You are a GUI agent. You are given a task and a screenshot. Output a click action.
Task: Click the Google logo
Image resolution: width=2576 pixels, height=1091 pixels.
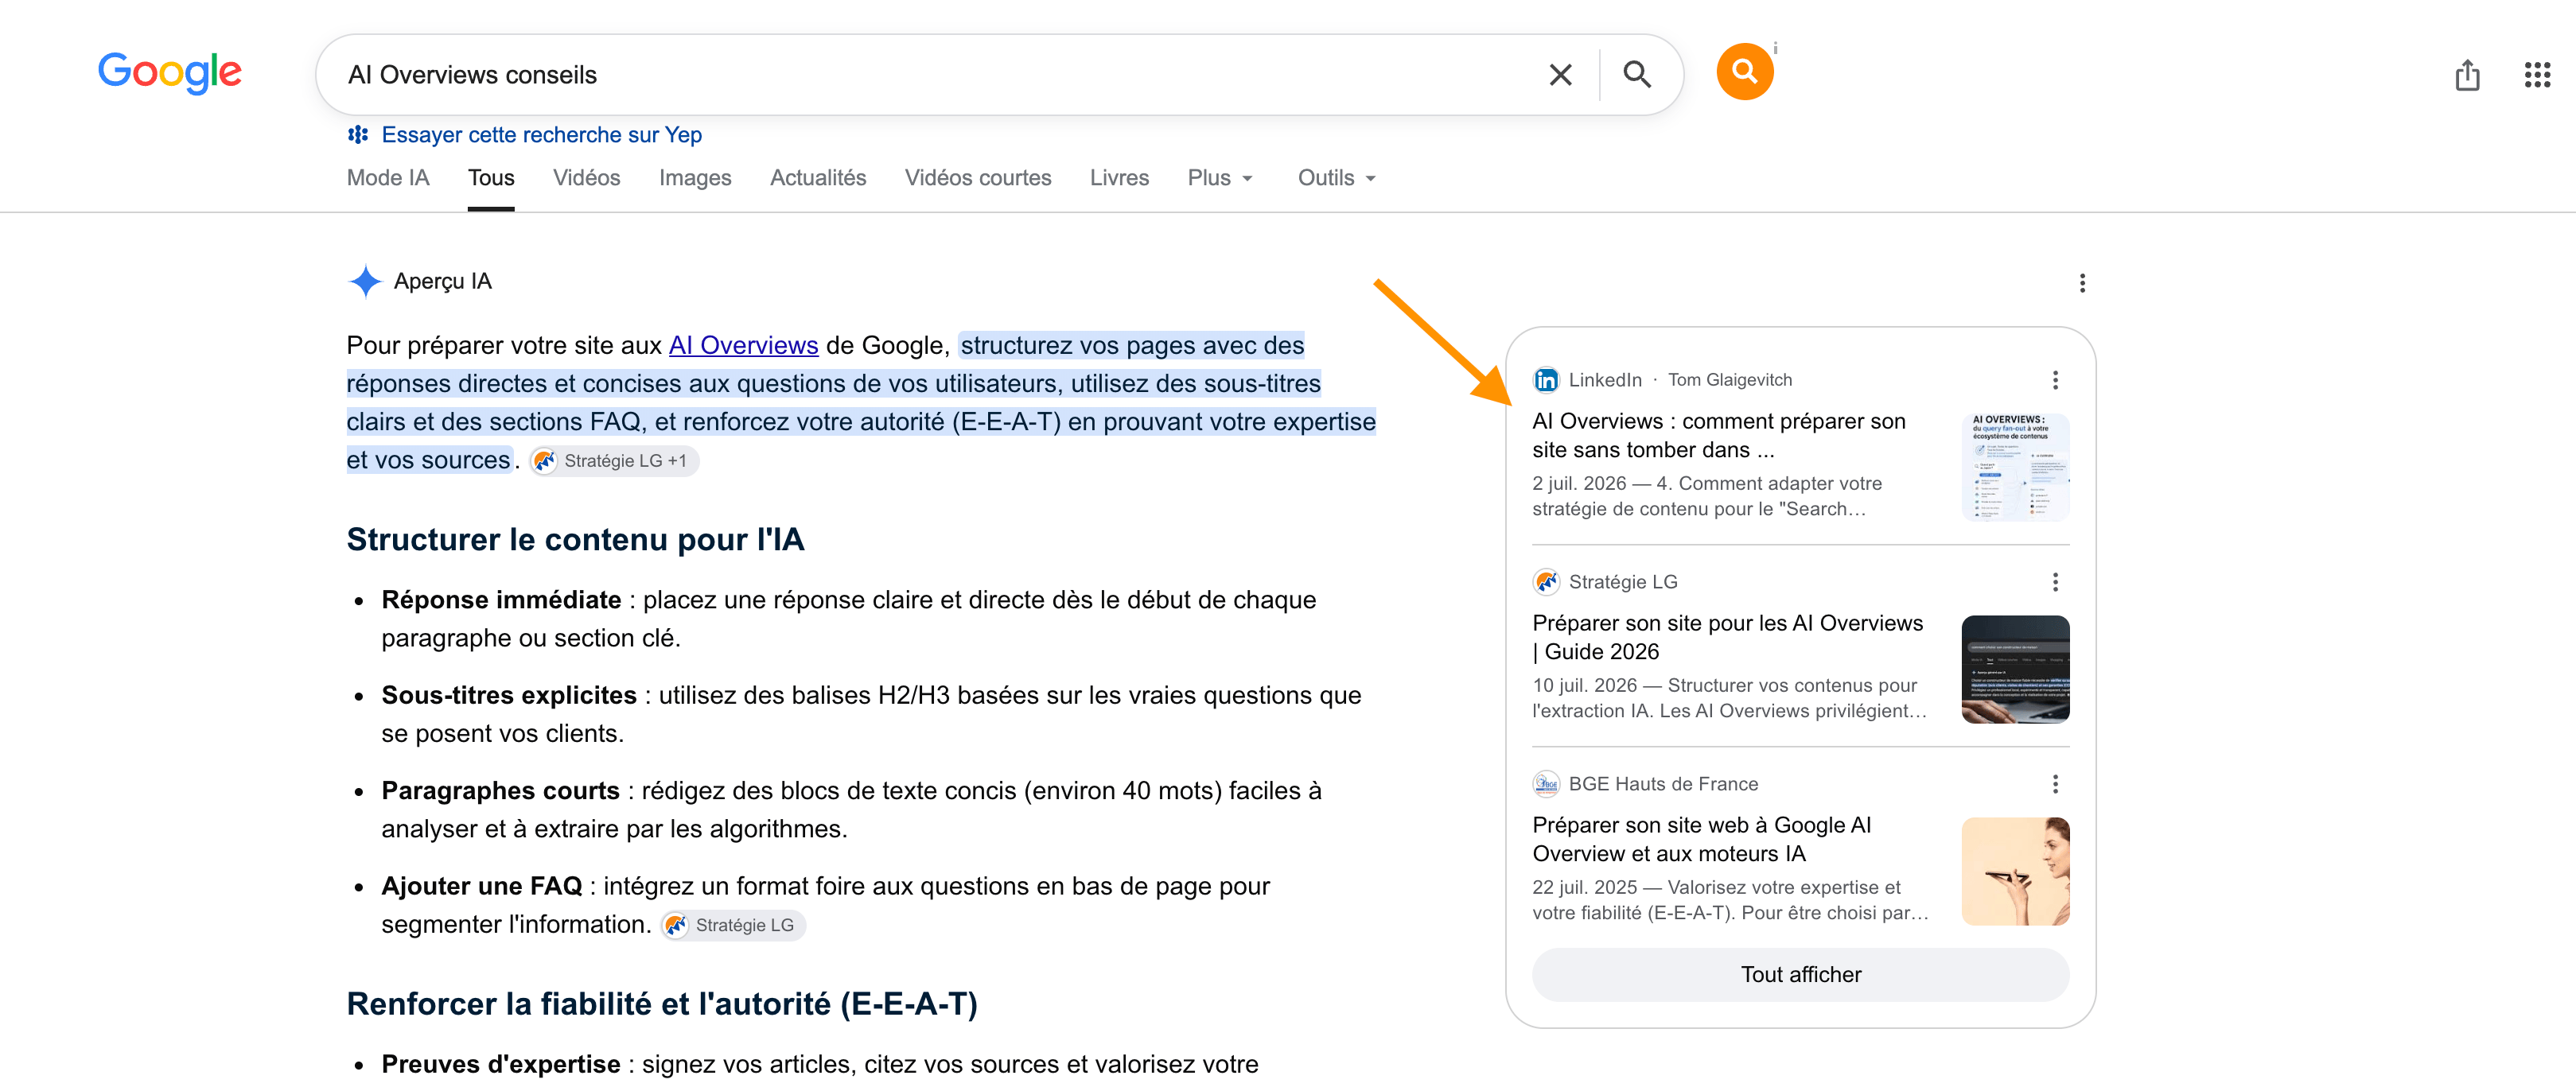click(169, 72)
